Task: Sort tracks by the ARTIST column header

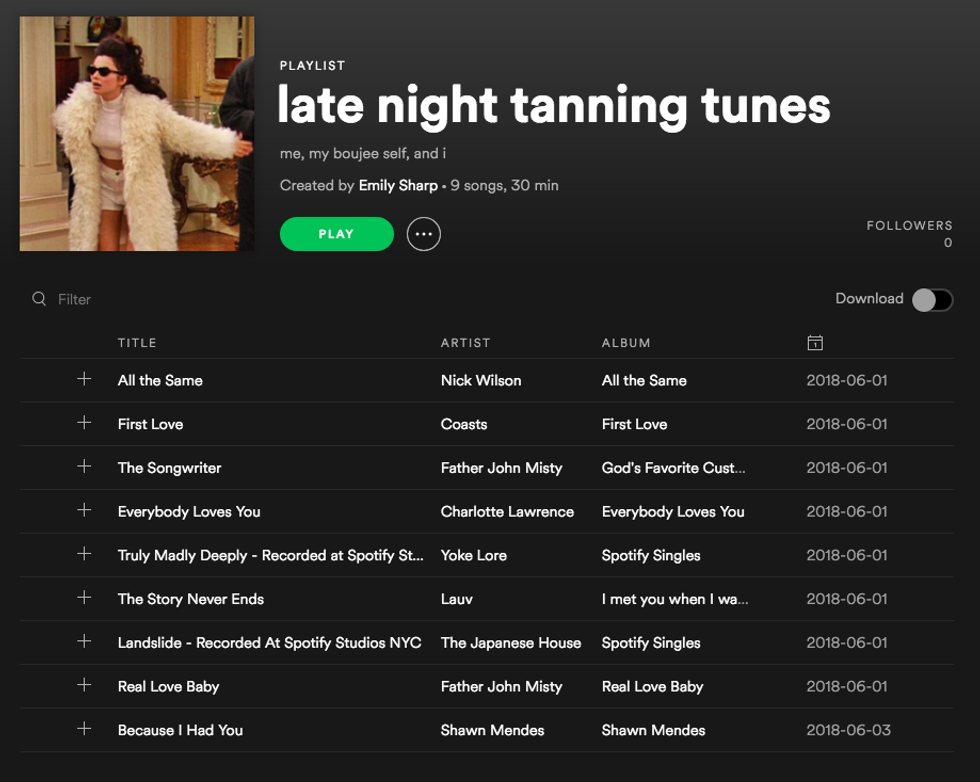Action: click(465, 343)
